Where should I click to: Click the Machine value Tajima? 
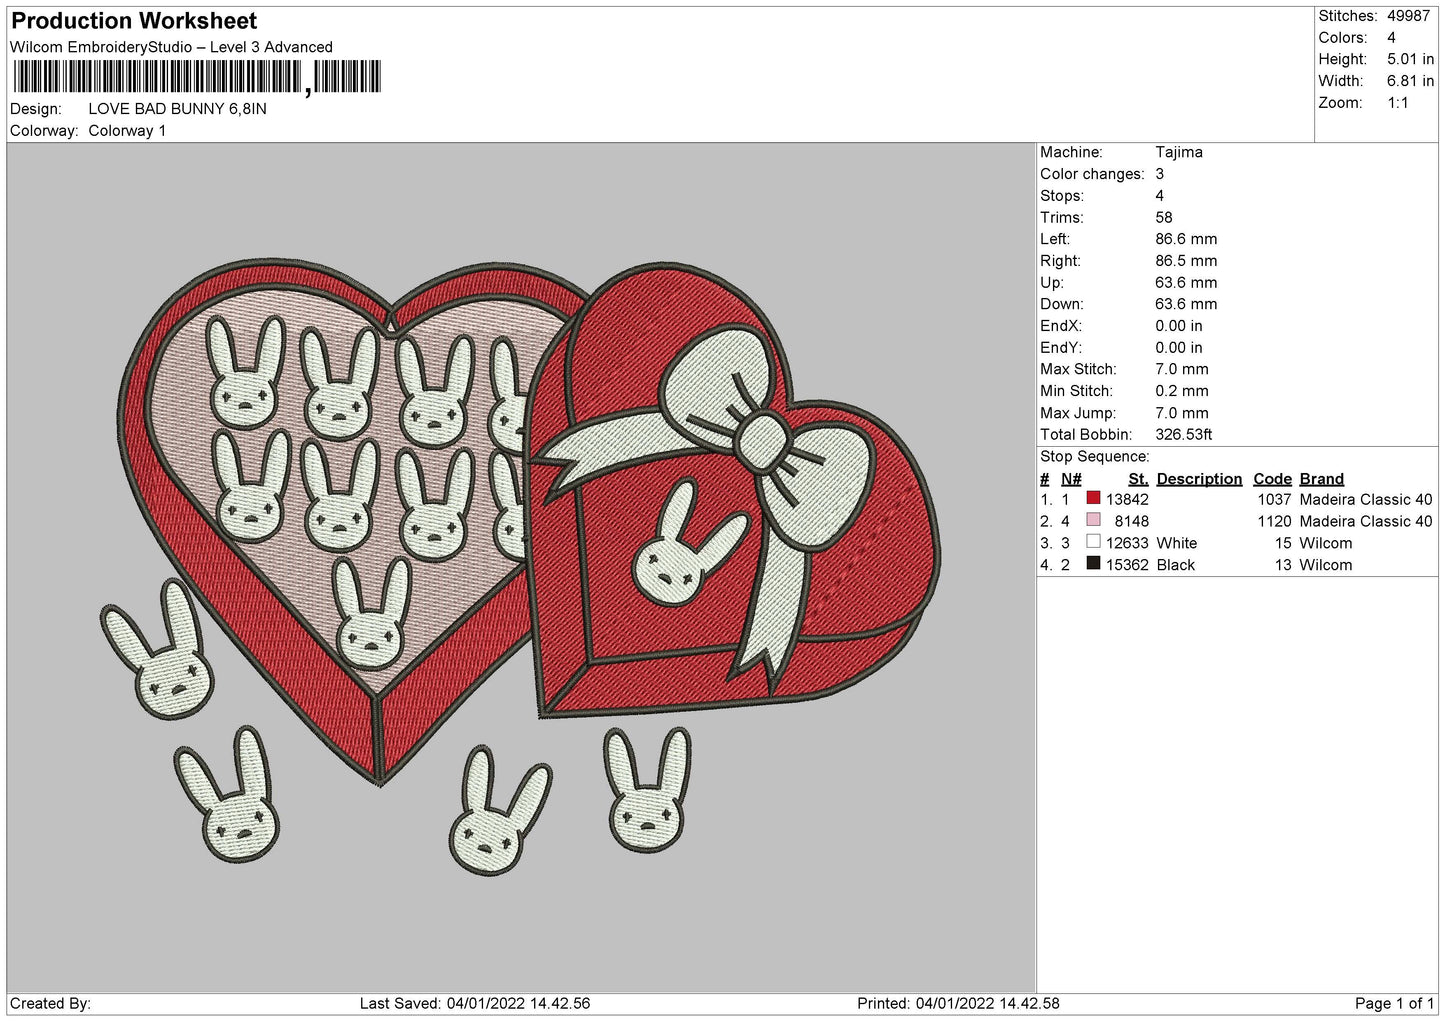coord(1178,152)
